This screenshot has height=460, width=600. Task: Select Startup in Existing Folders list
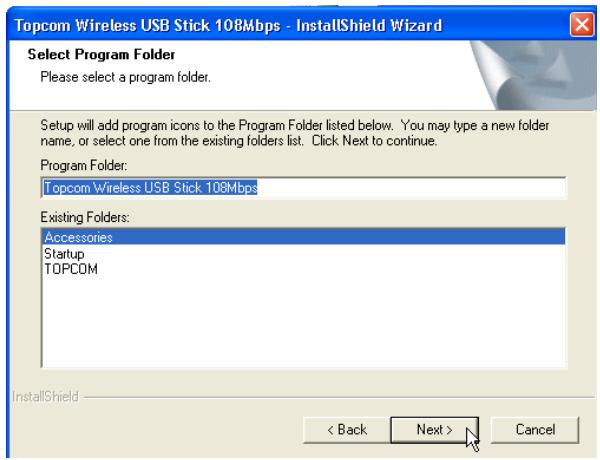64,254
